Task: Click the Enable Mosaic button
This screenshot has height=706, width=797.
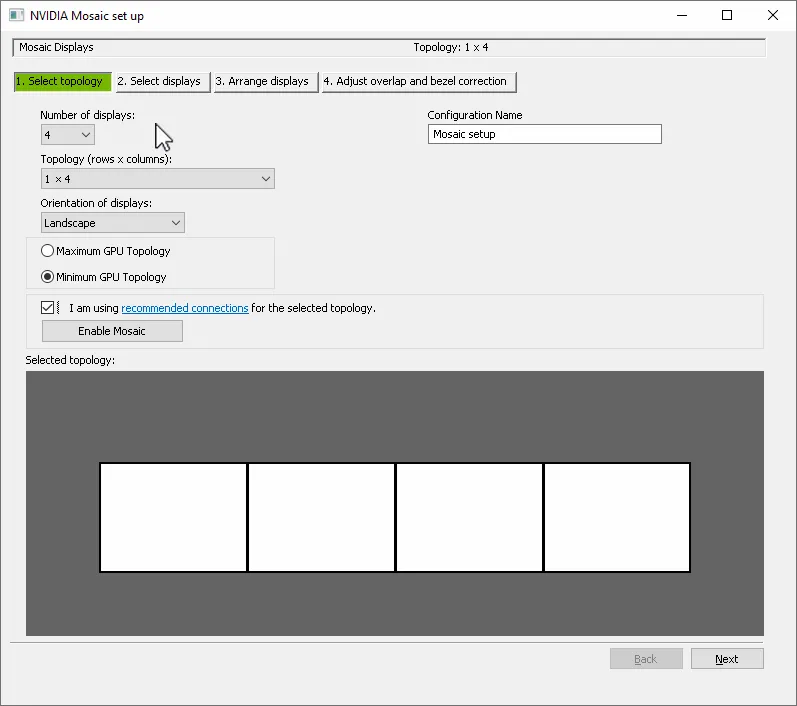Action: pyautogui.click(x=112, y=331)
